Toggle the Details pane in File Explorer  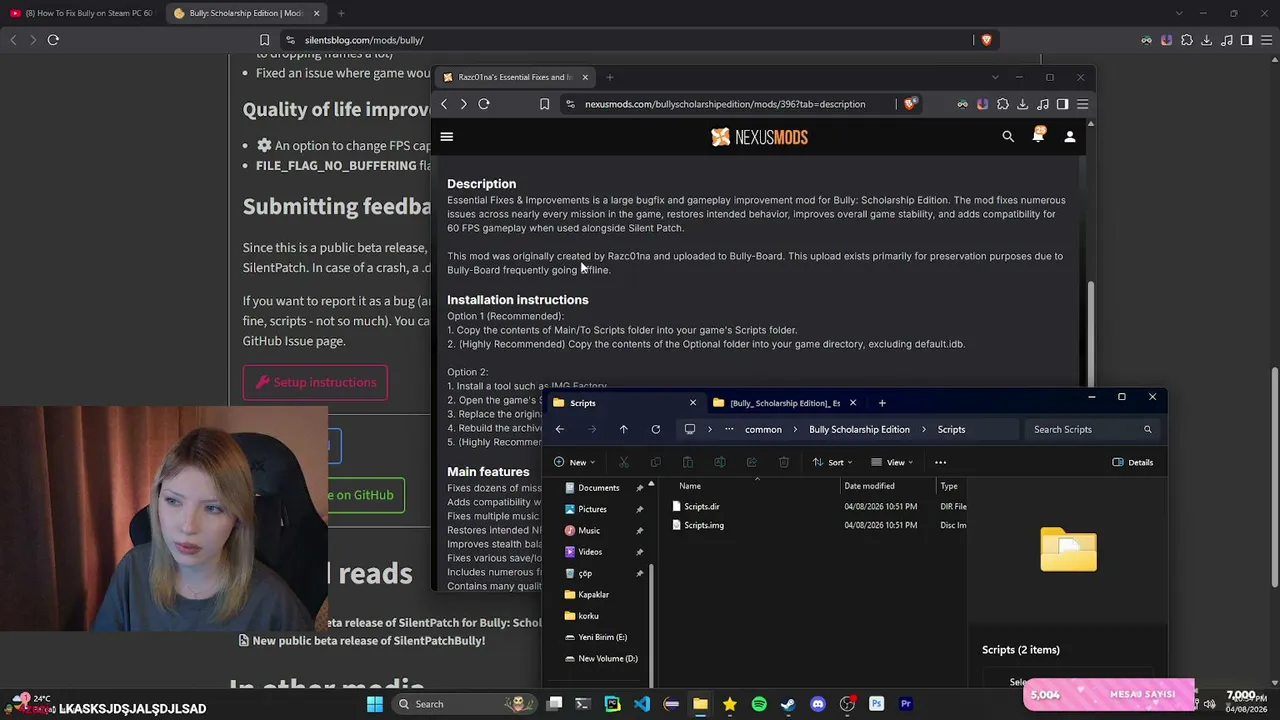(1133, 462)
